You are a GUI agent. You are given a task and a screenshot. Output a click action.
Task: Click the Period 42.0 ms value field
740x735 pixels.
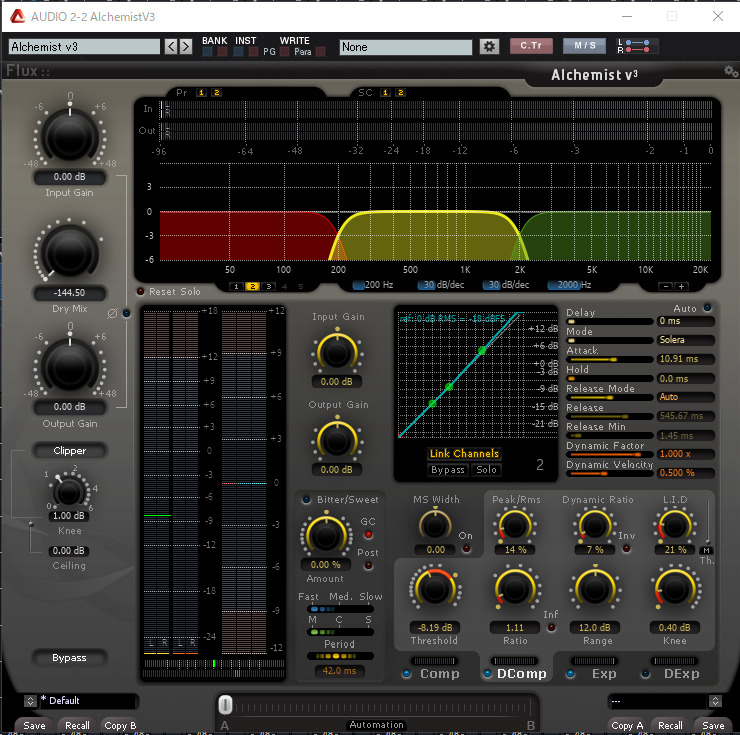point(339,671)
